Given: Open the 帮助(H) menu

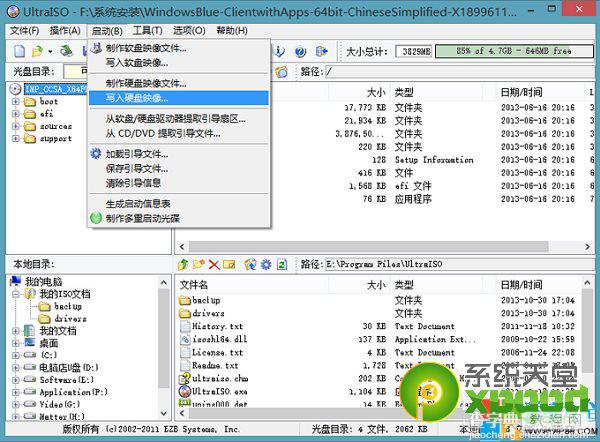Looking at the screenshot, I should pyautogui.click(x=232, y=31).
